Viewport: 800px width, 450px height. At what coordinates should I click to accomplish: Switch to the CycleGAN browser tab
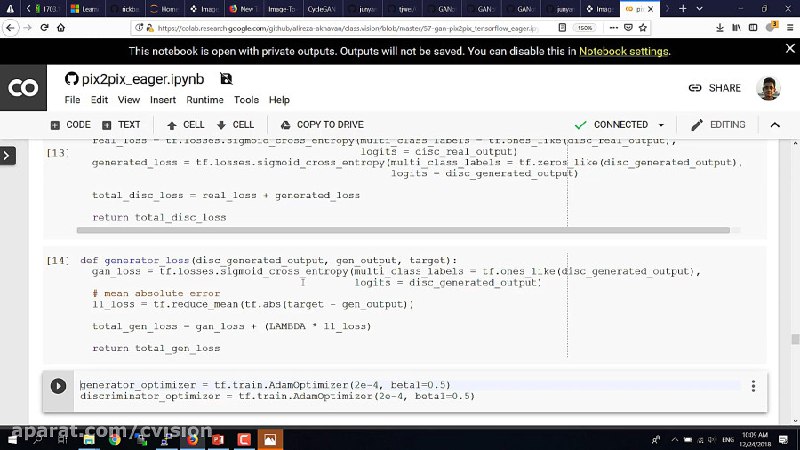click(321, 9)
